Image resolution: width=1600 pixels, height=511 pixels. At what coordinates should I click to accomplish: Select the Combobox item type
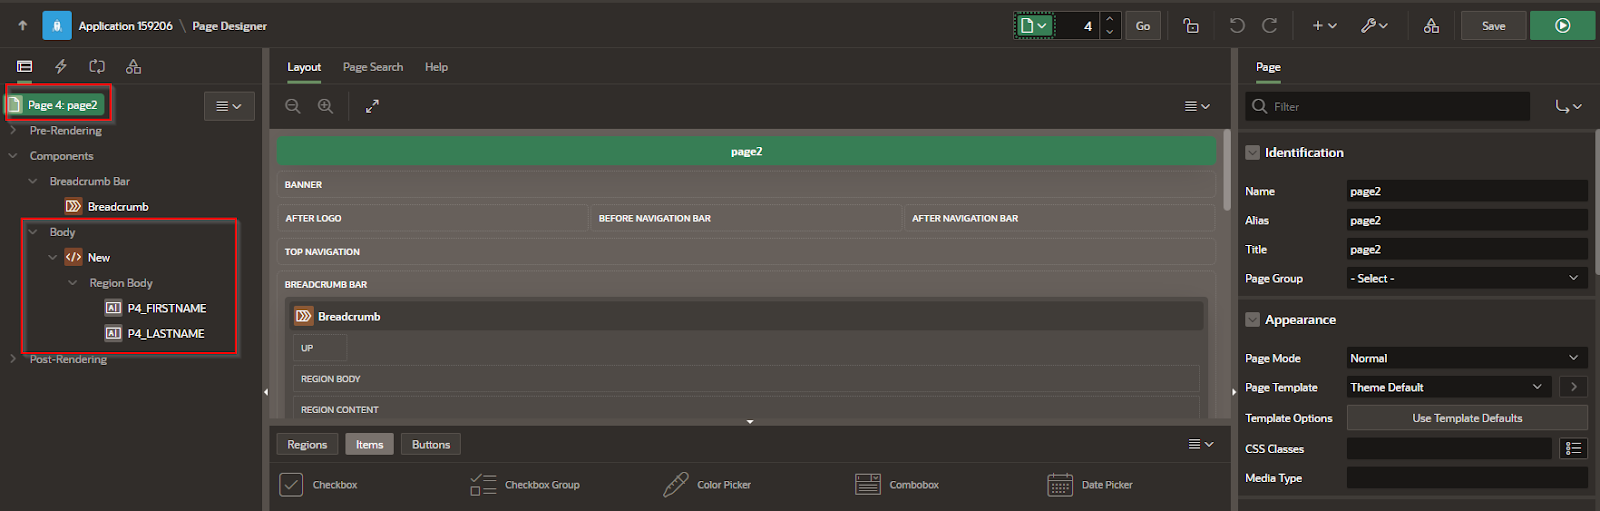tap(897, 485)
